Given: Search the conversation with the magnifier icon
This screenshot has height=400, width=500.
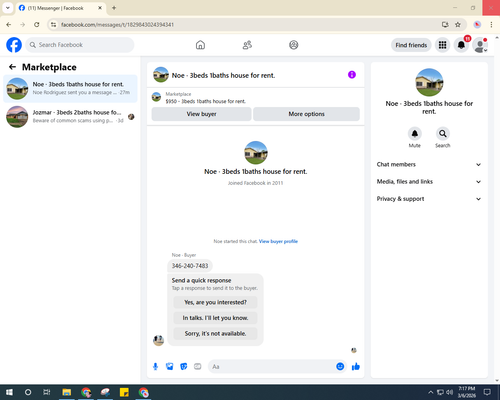Looking at the screenshot, I should pos(442,134).
